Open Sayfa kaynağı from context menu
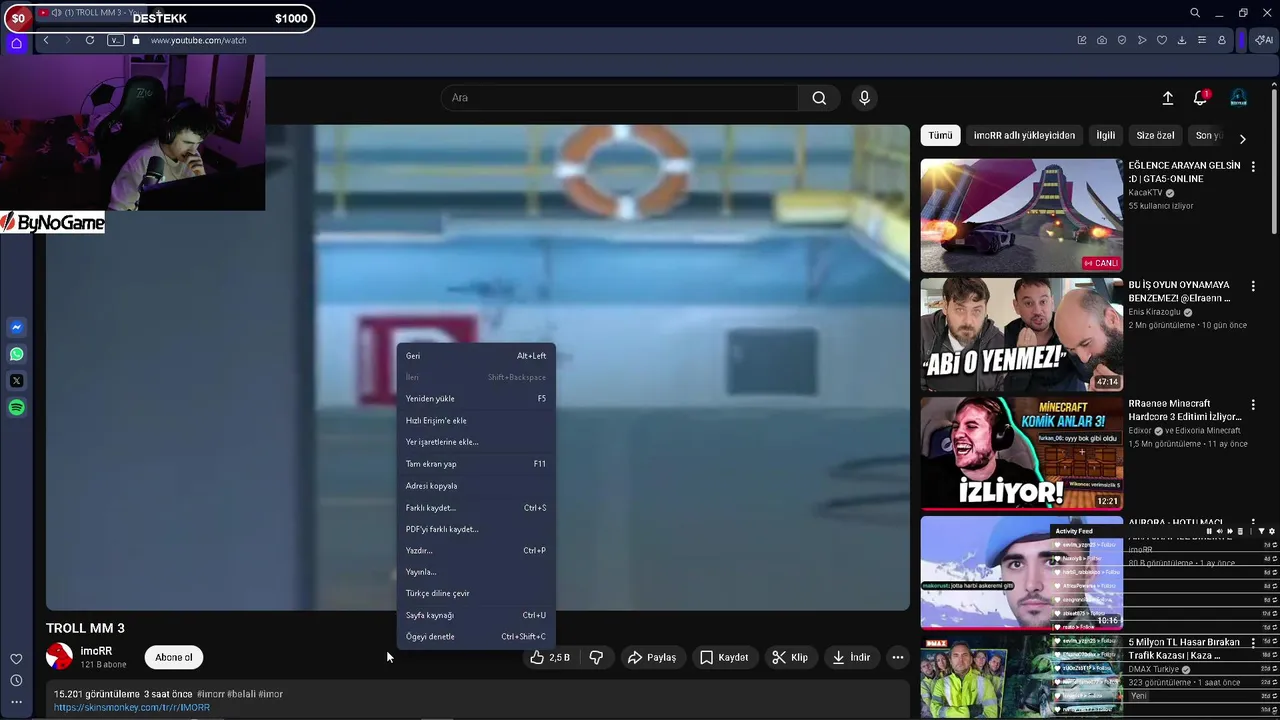The image size is (1280, 720). [x=476, y=615]
